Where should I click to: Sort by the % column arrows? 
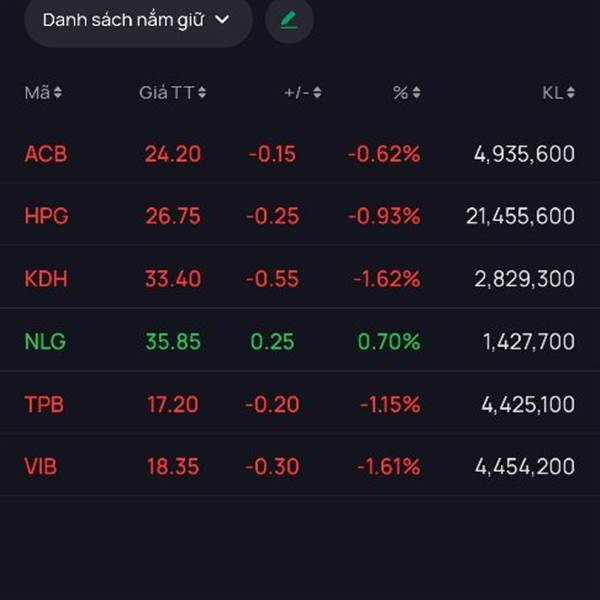(x=416, y=93)
